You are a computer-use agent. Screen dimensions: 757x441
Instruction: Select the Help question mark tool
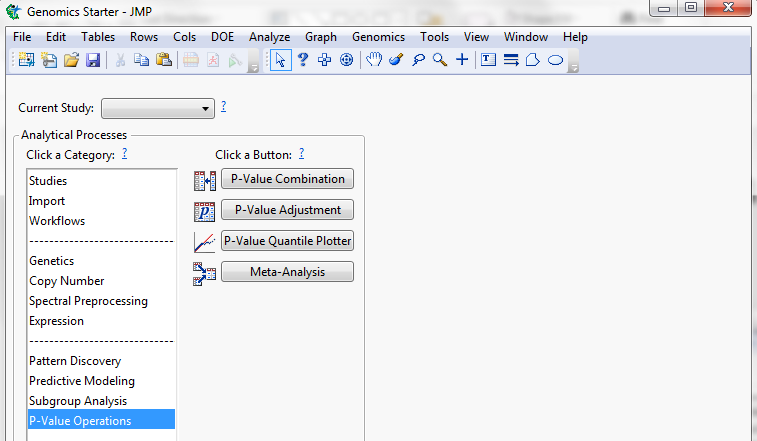pyautogui.click(x=303, y=60)
